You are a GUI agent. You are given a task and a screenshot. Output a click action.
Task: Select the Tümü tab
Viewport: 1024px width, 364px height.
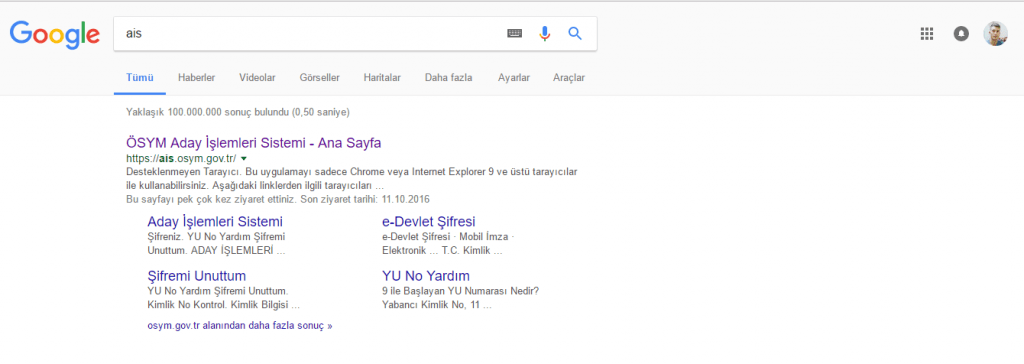click(x=140, y=78)
